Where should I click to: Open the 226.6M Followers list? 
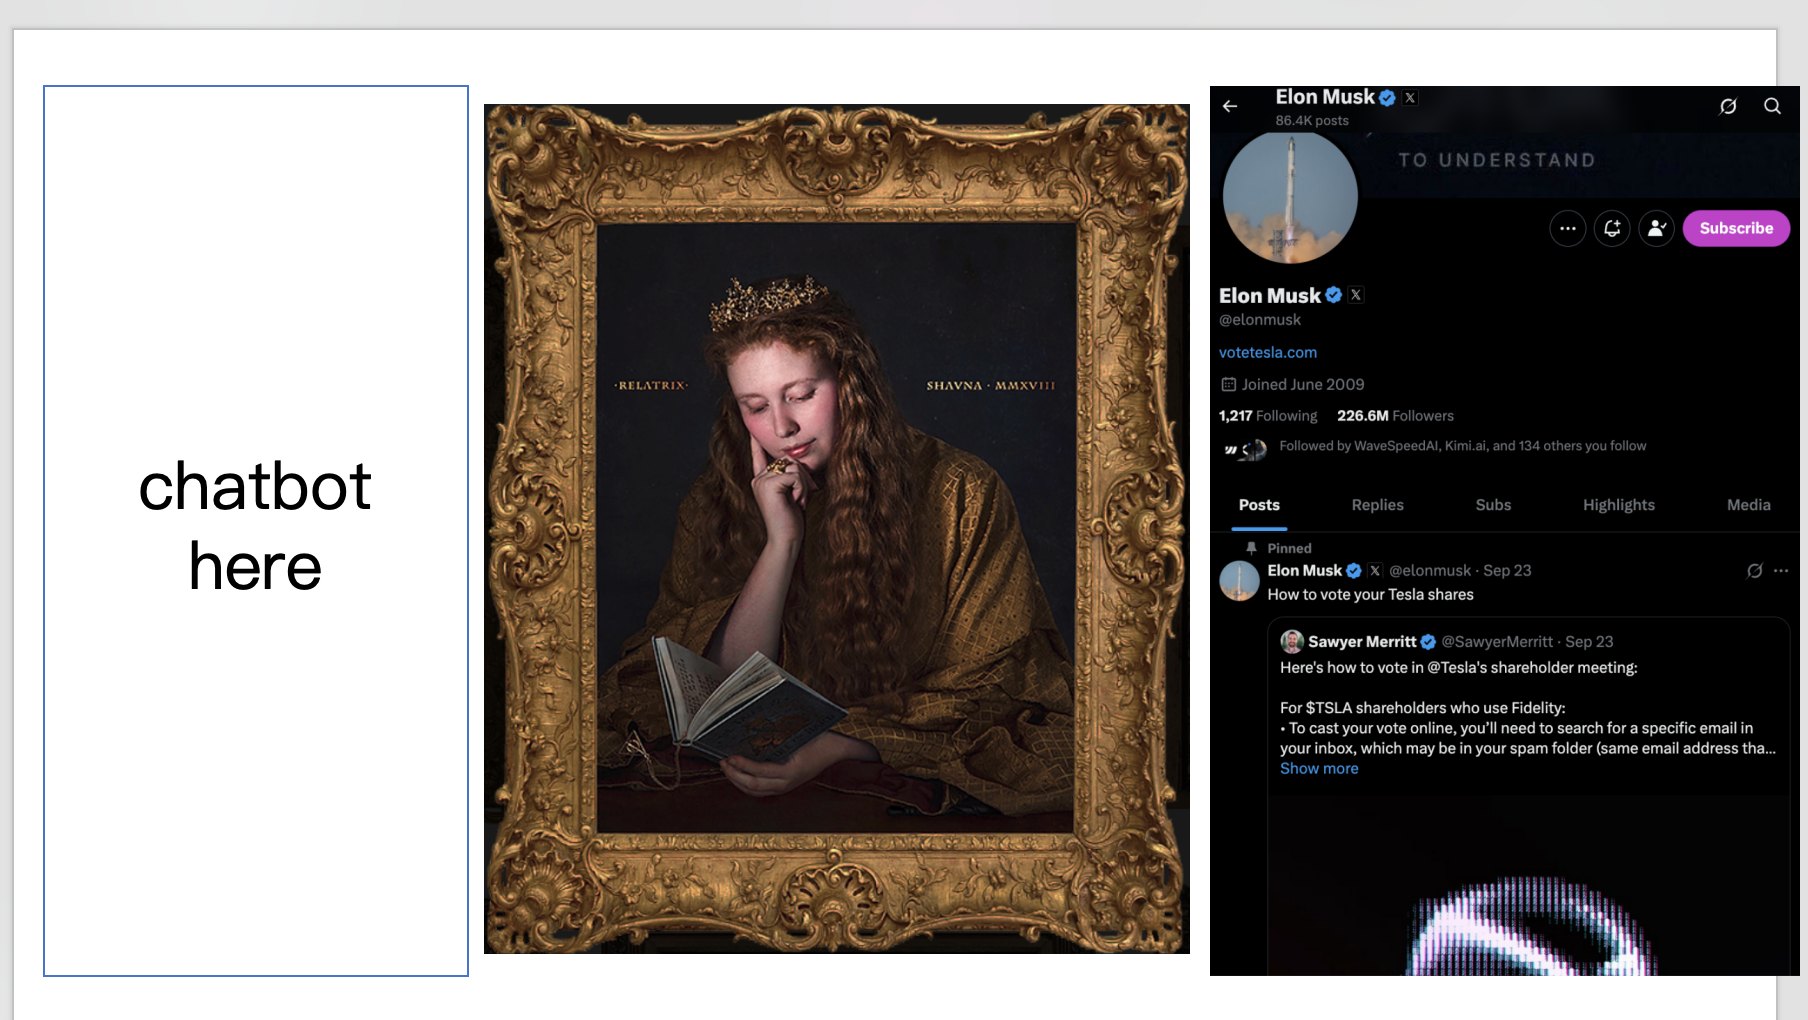pos(1395,416)
